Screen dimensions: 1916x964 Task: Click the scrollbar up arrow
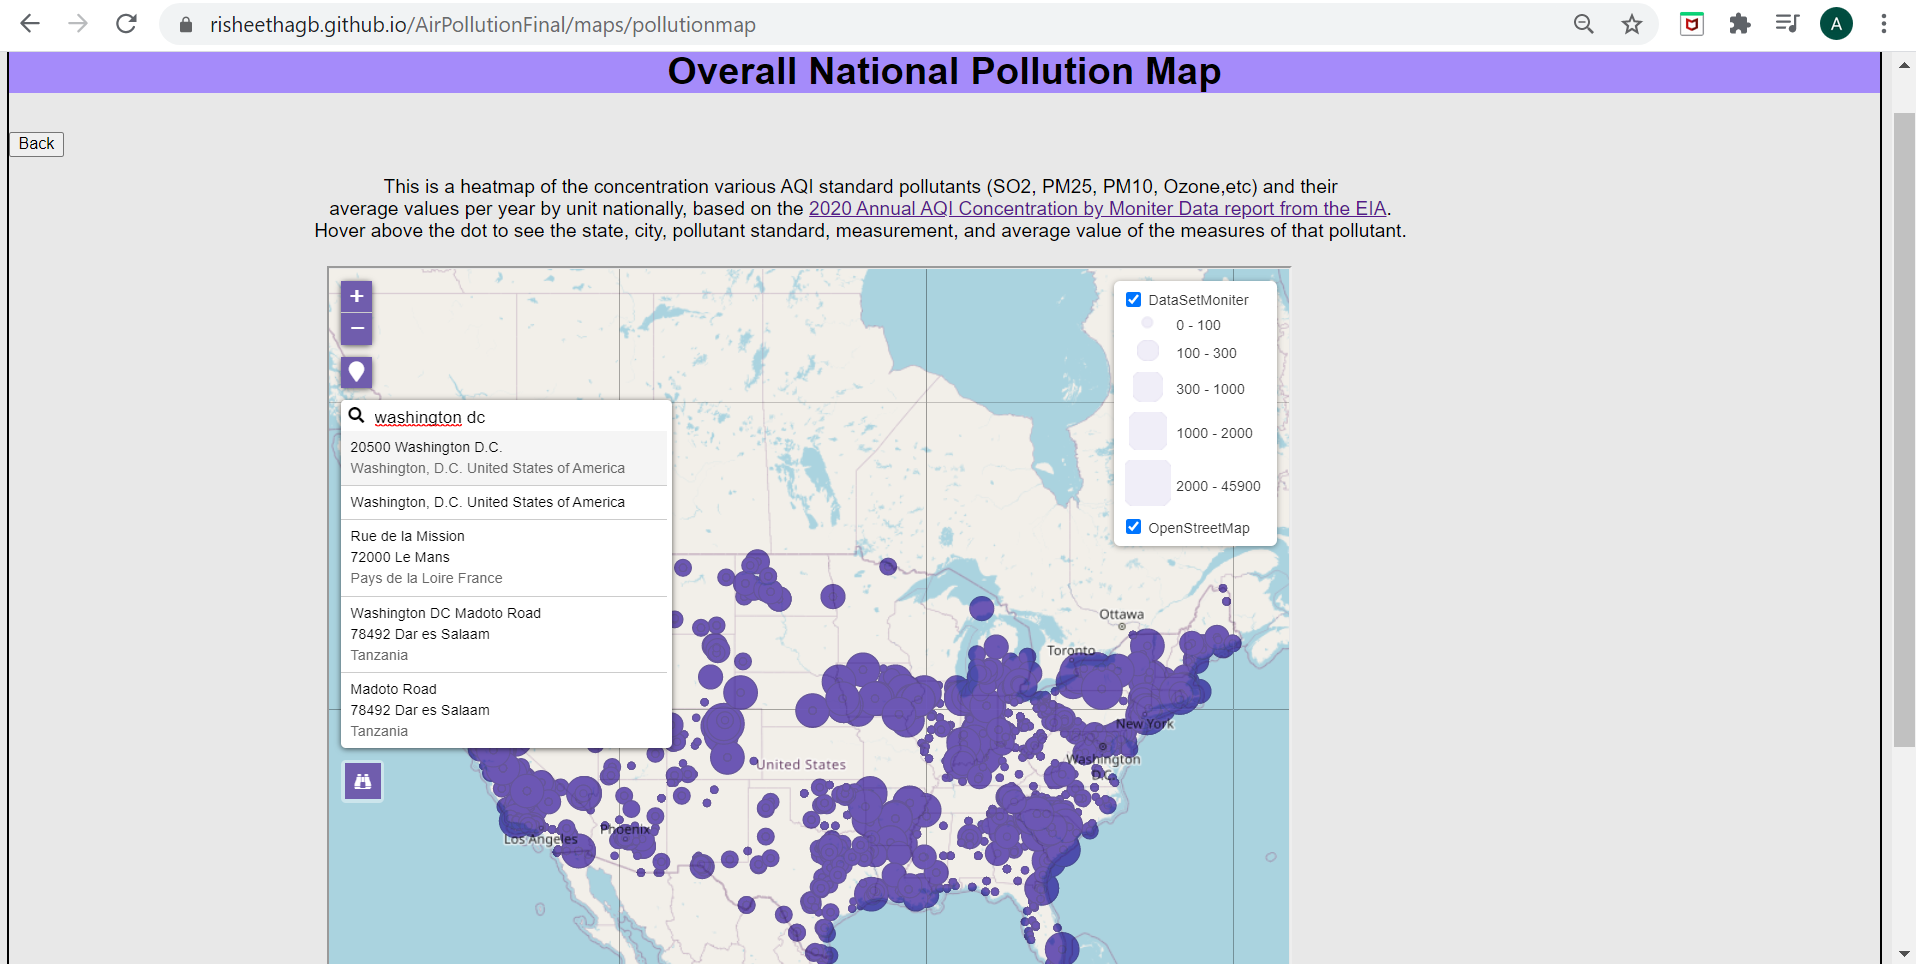click(1904, 65)
